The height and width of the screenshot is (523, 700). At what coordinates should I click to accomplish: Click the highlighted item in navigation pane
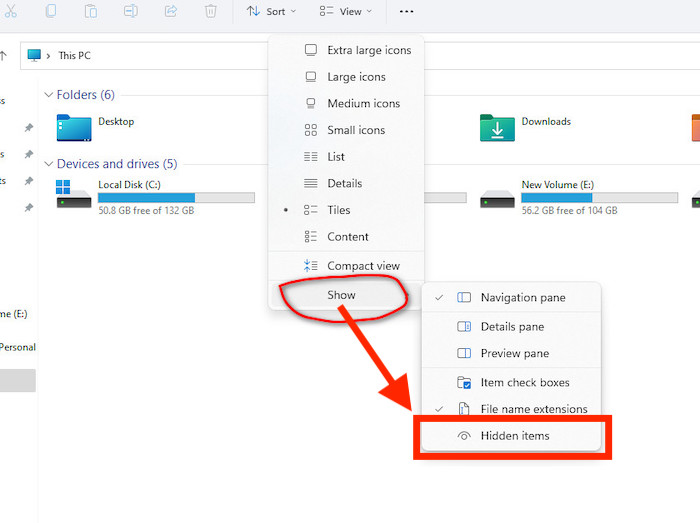pyautogui.click(x=18, y=381)
